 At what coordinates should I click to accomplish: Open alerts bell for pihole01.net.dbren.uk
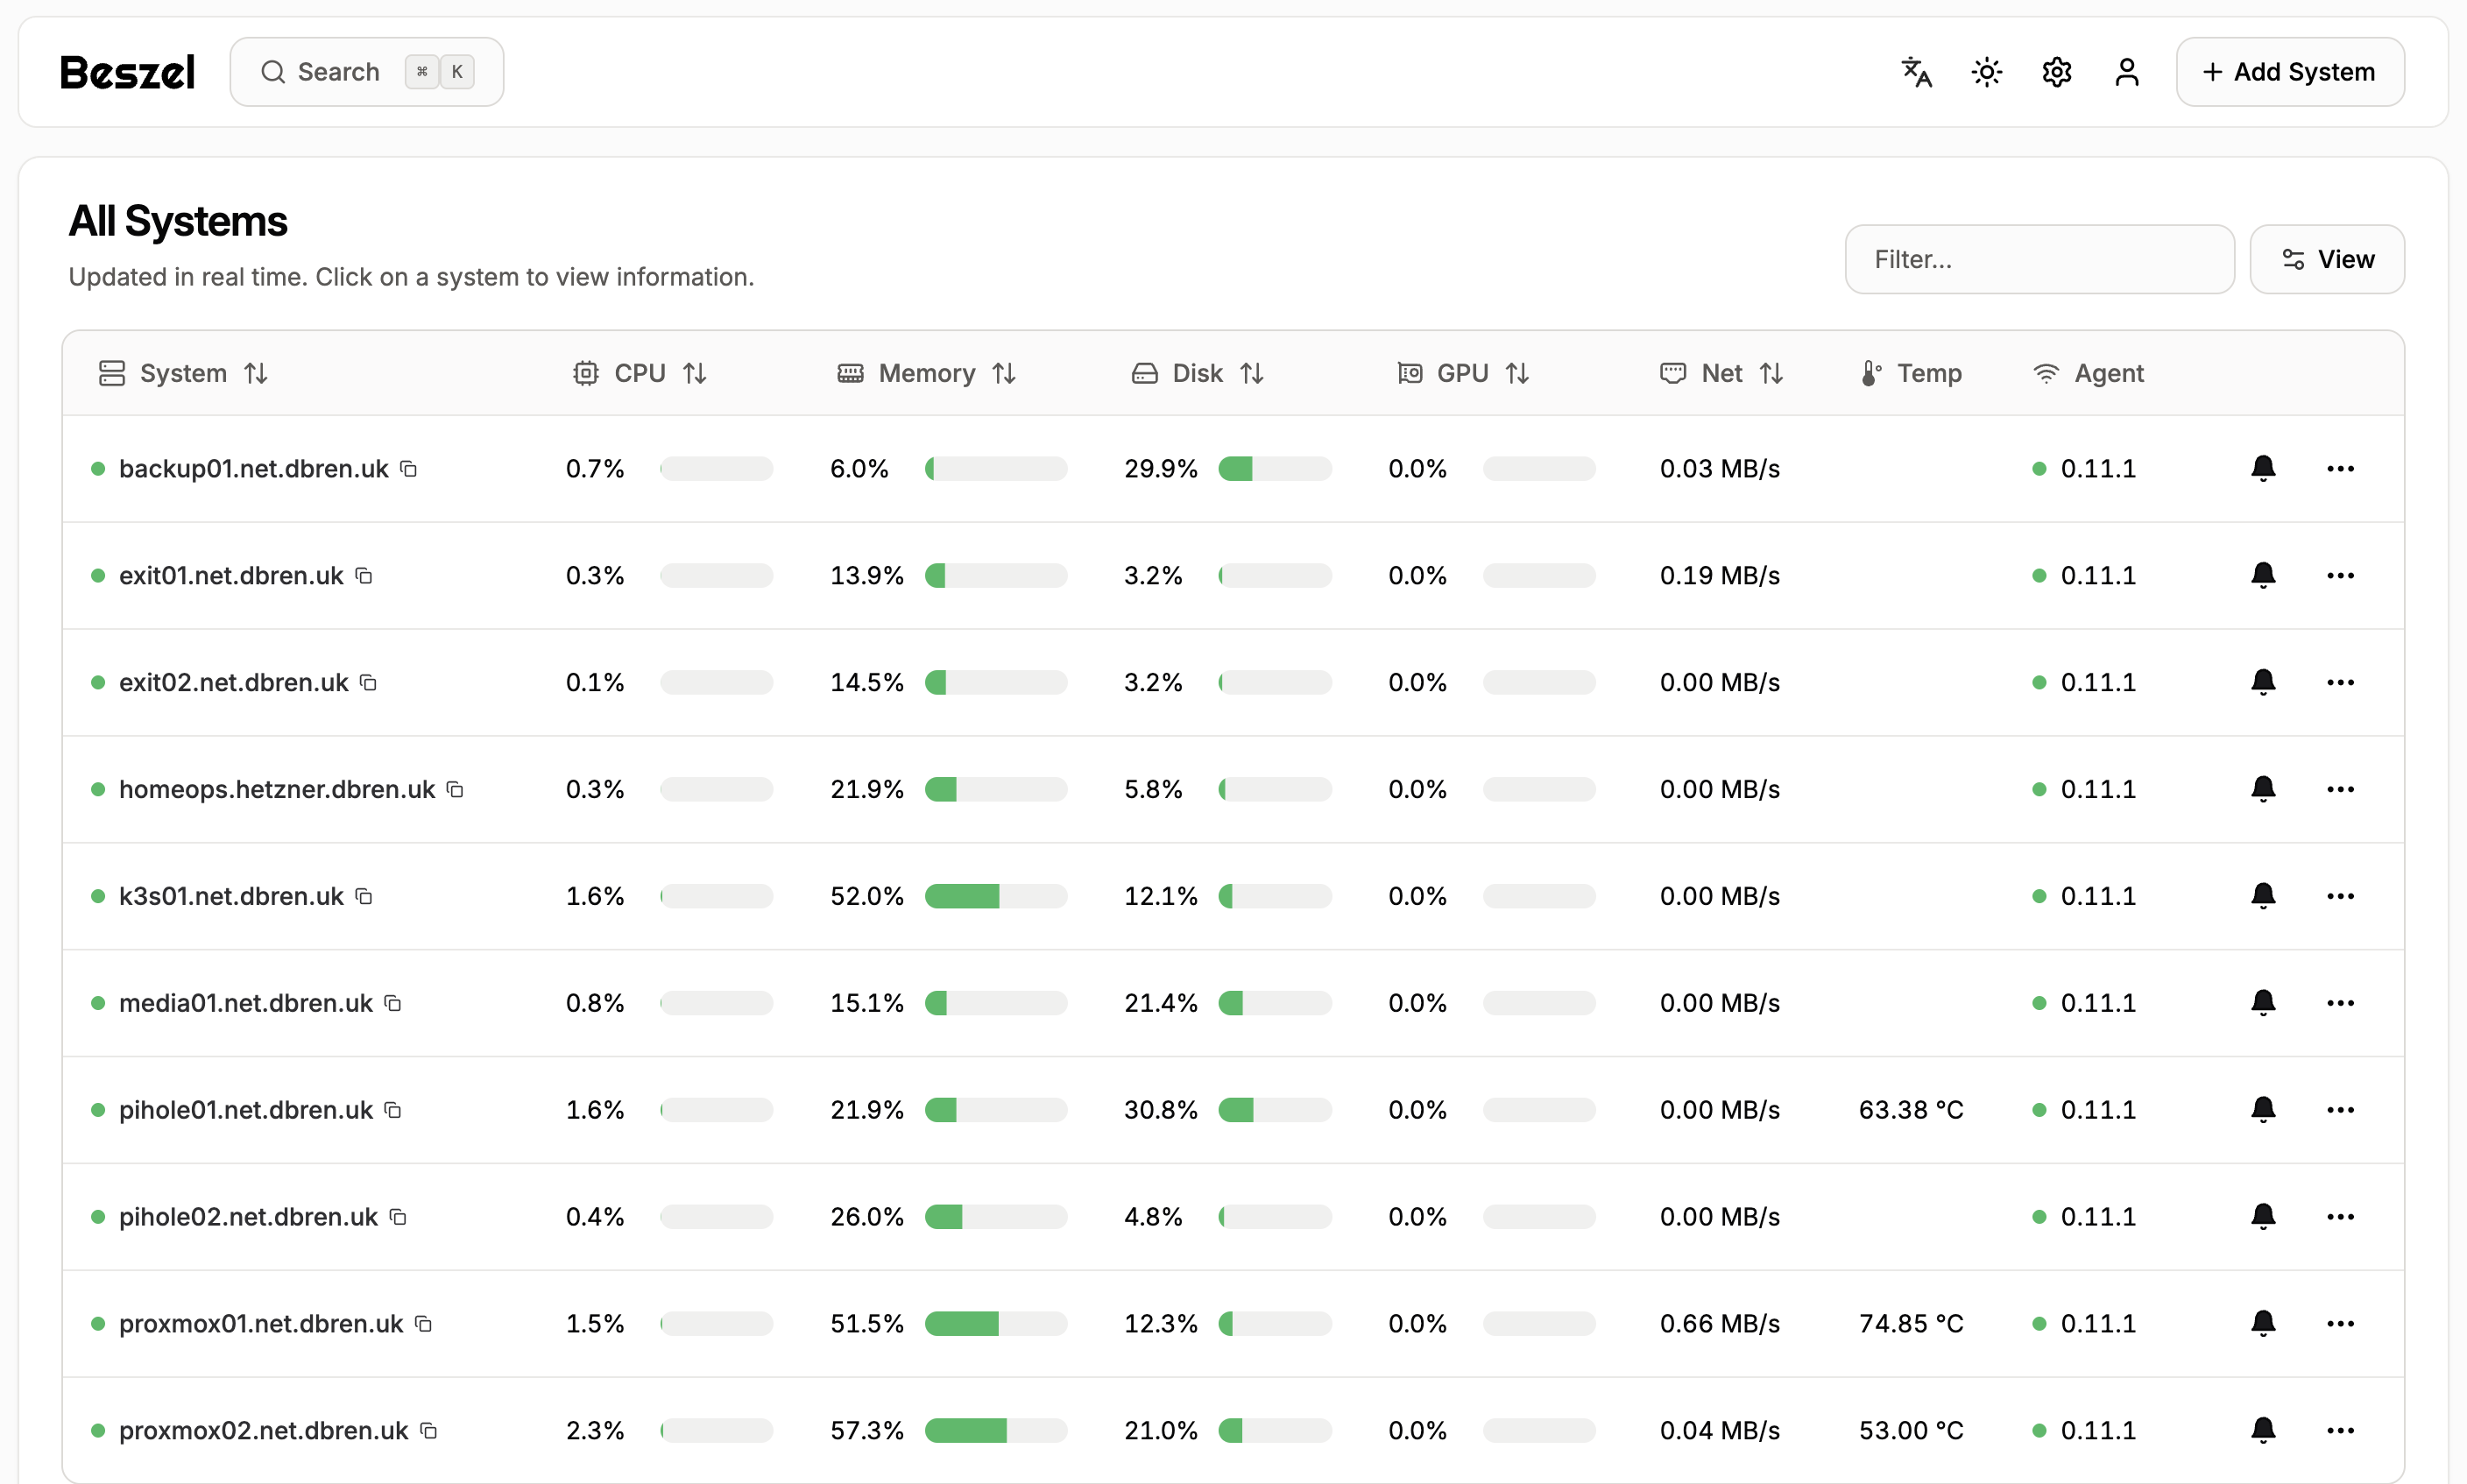pos(2263,1110)
